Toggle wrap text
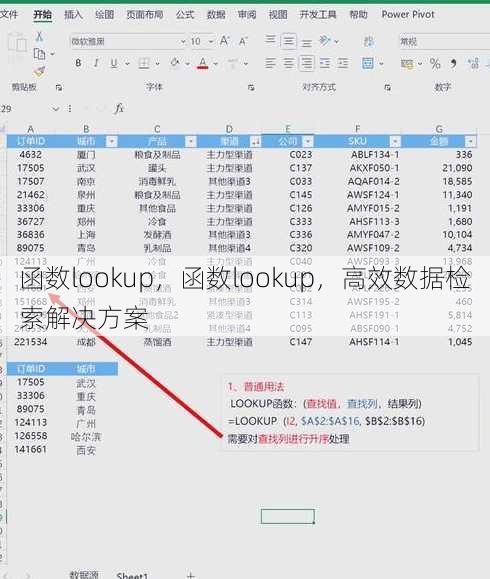The width and height of the screenshot is (490, 579). (x=368, y=41)
